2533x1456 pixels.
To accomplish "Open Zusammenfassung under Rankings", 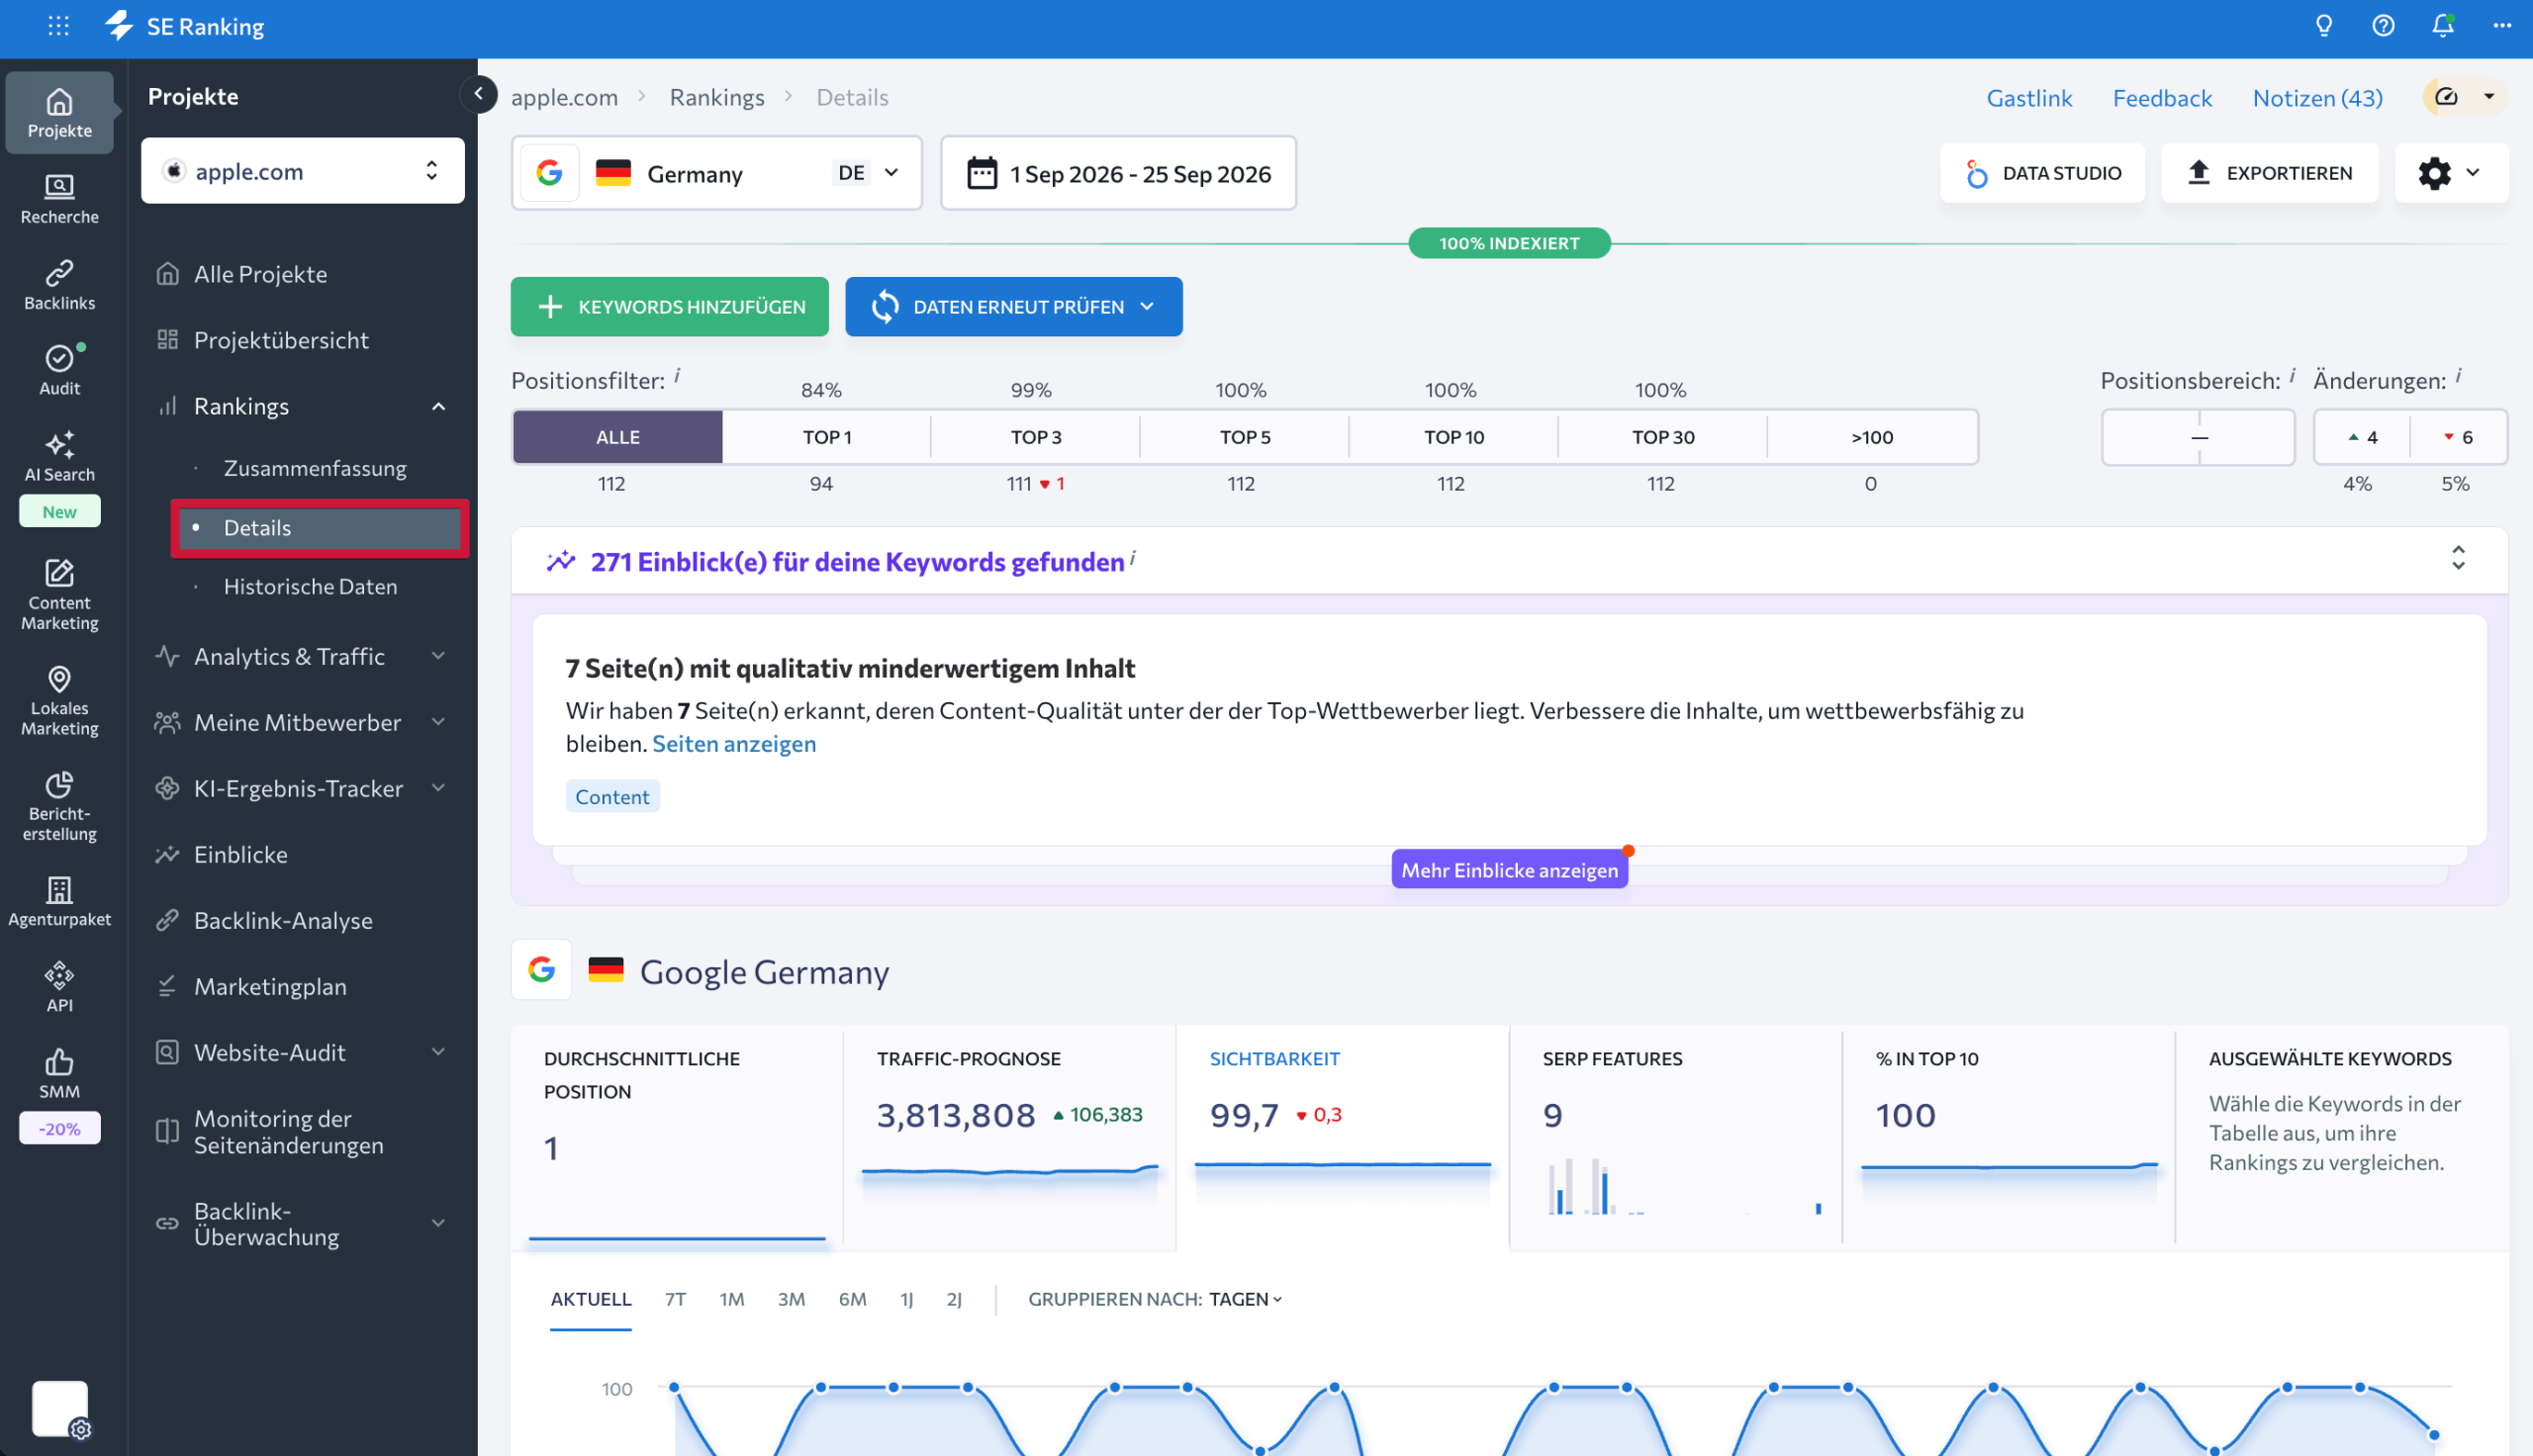I will 315,468.
